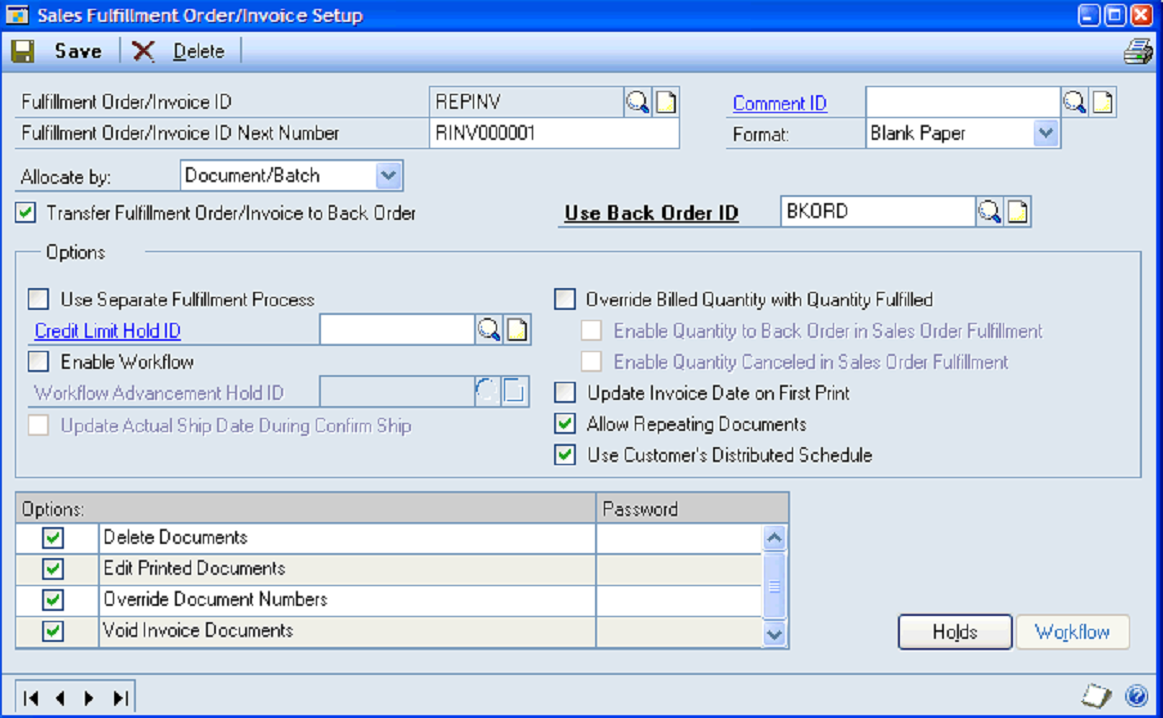The height and width of the screenshot is (718, 1163).
Task: Go to the first record navigation arrow
Action: 31,698
